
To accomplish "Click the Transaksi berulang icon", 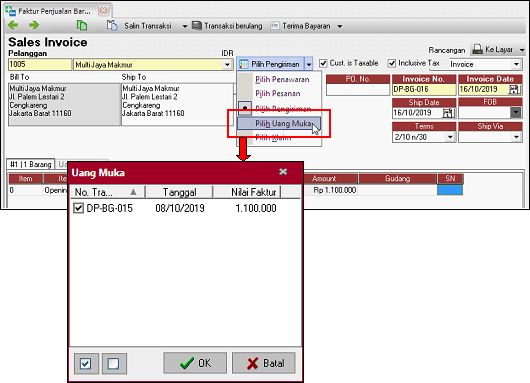I will pyautogui.click(x=197, y=25).
